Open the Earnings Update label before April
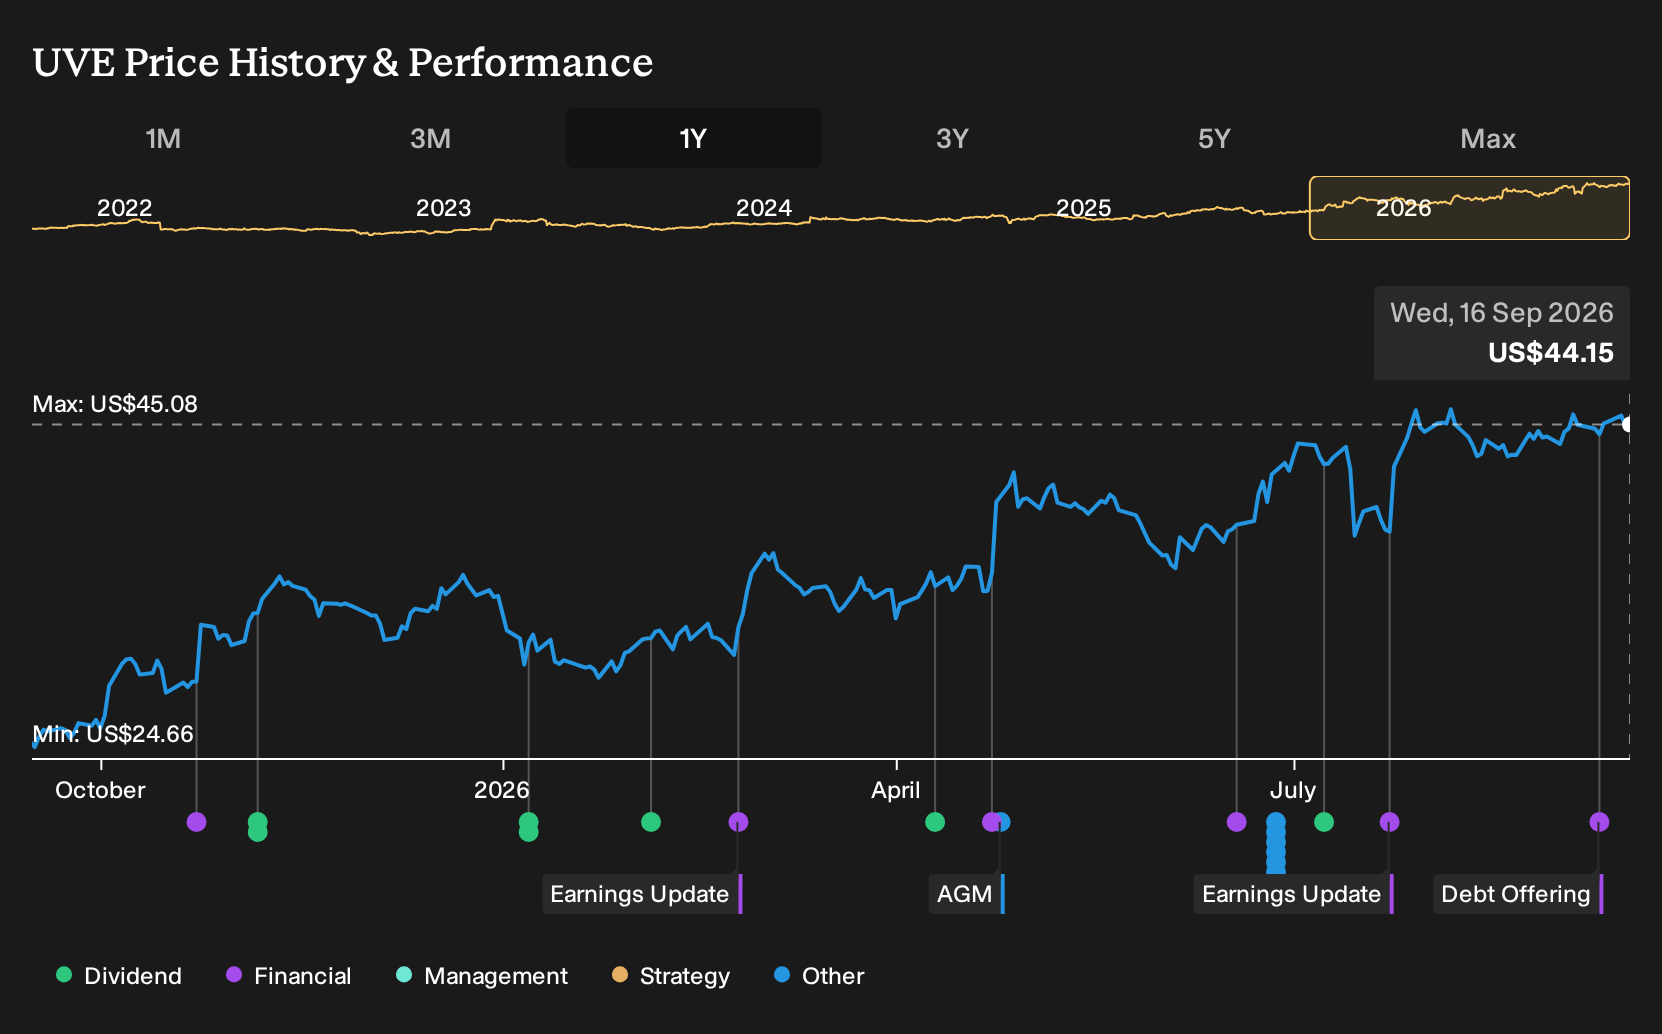1662x1034 pixels. pyautogui.click(x=642, y=894)
